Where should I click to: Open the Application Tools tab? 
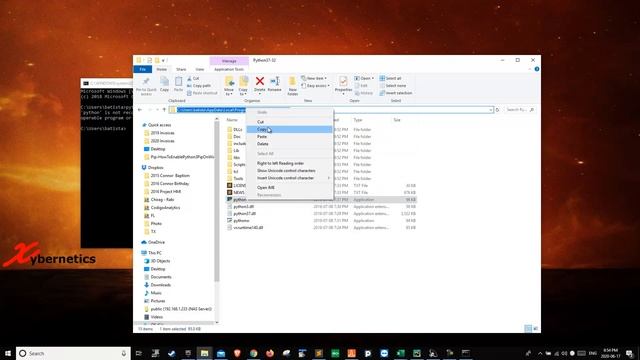pyautogui.click(x=229, y=69)
